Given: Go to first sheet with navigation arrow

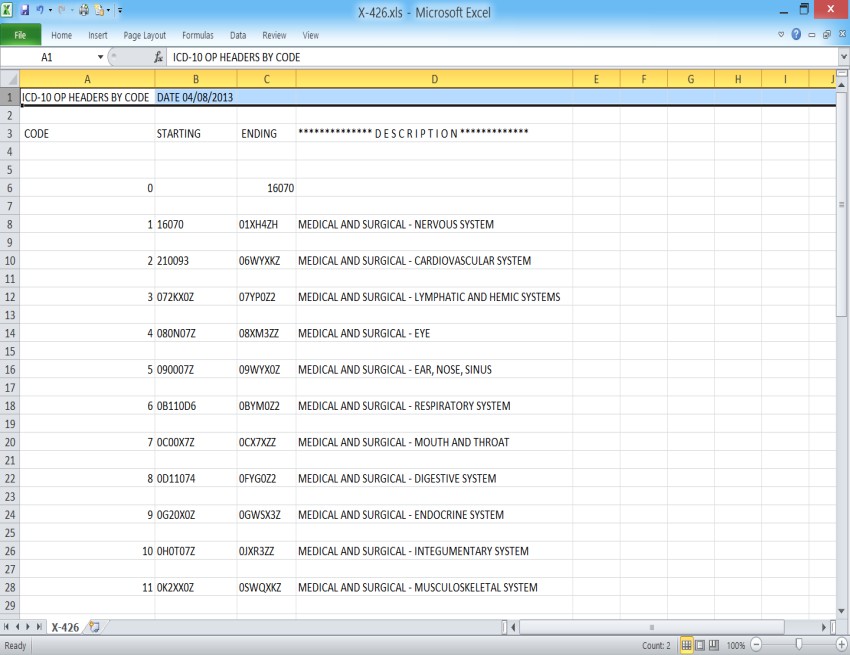Looking at the screenshot, I should tap(7, 627).
